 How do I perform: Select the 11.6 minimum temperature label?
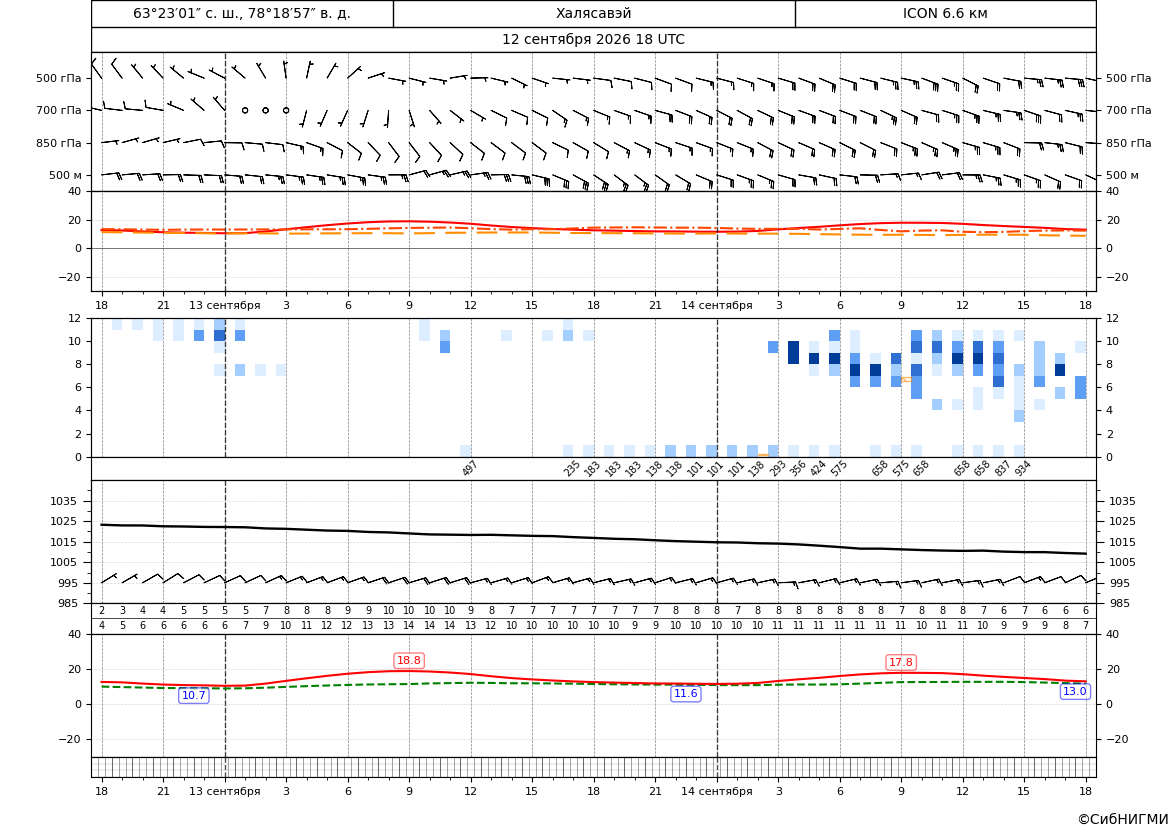click(686, 694)
